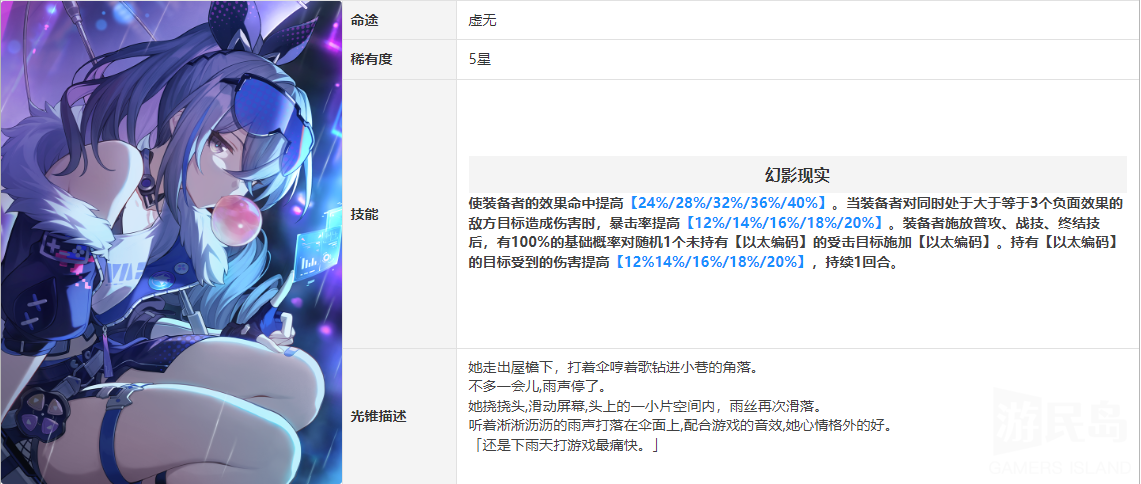Click the text 持续1回合 at the skill's end

[x=861, y=263]
